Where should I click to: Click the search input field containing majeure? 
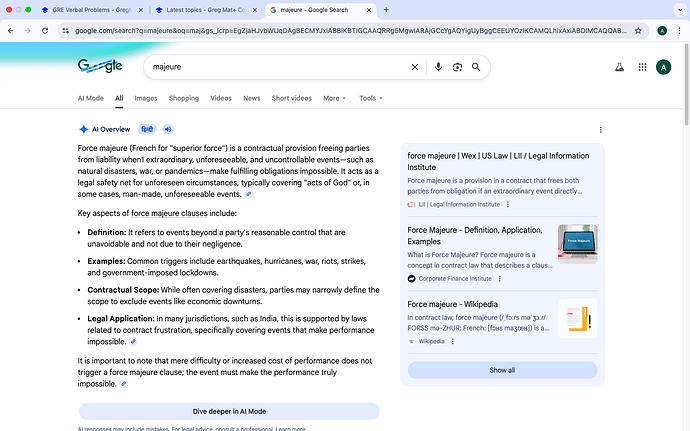click(277, 67)
